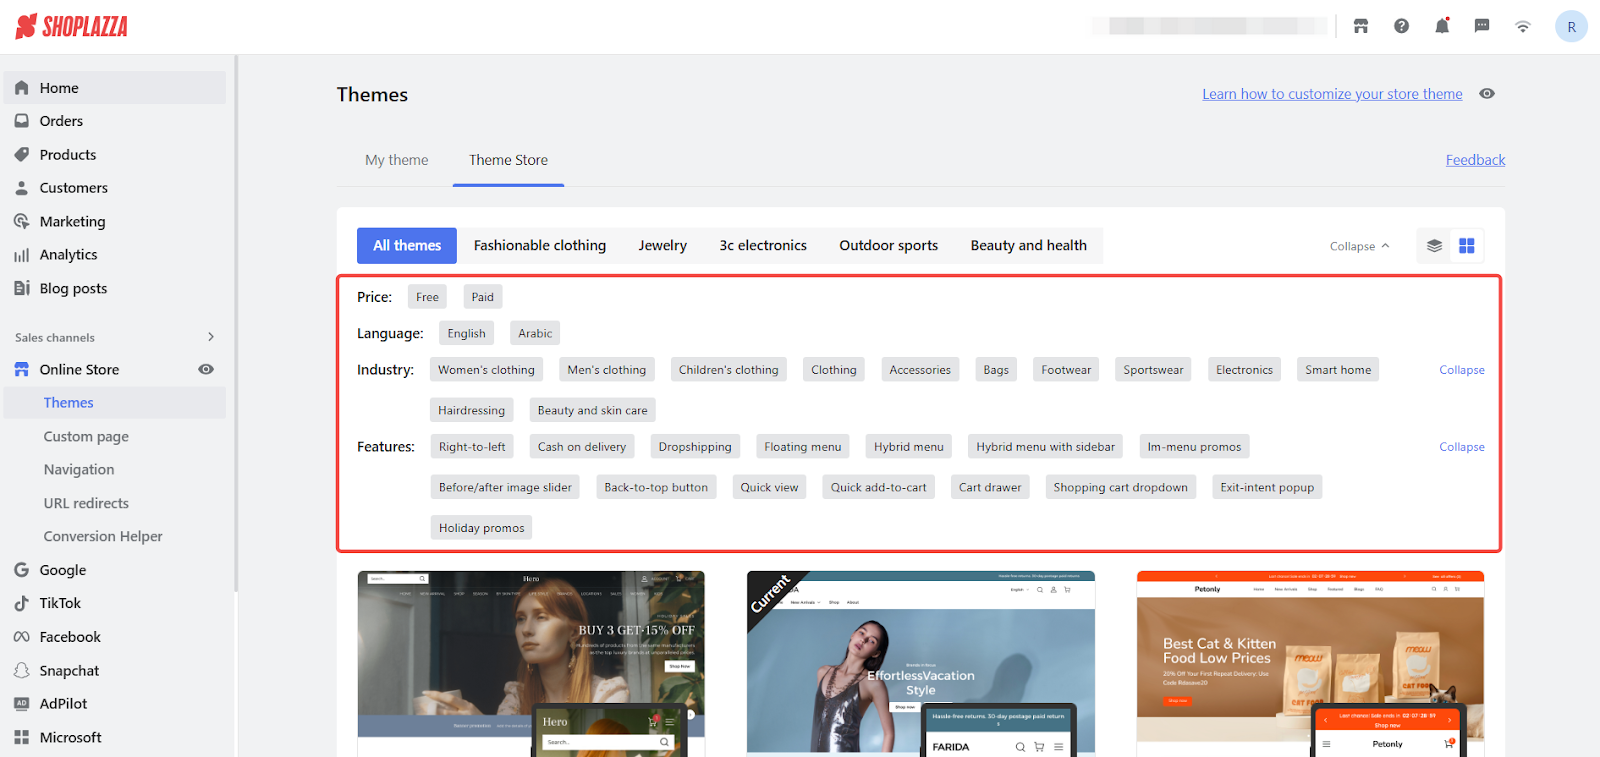Open the current Farida theme thumbnail
Screen dimensions: 1600x757
(x=921, y=664)
